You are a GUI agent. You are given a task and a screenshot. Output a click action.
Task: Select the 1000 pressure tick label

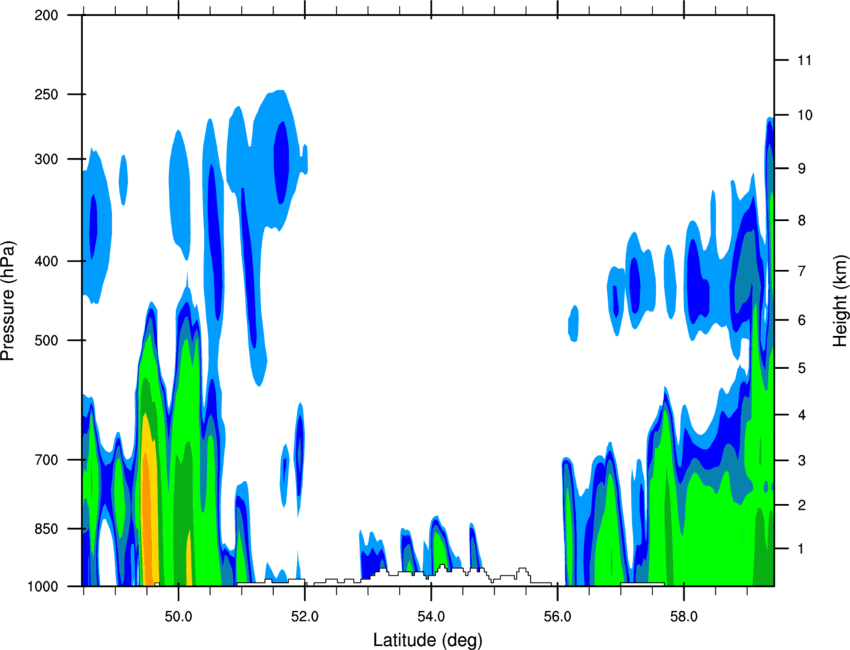tap(43, 587)
